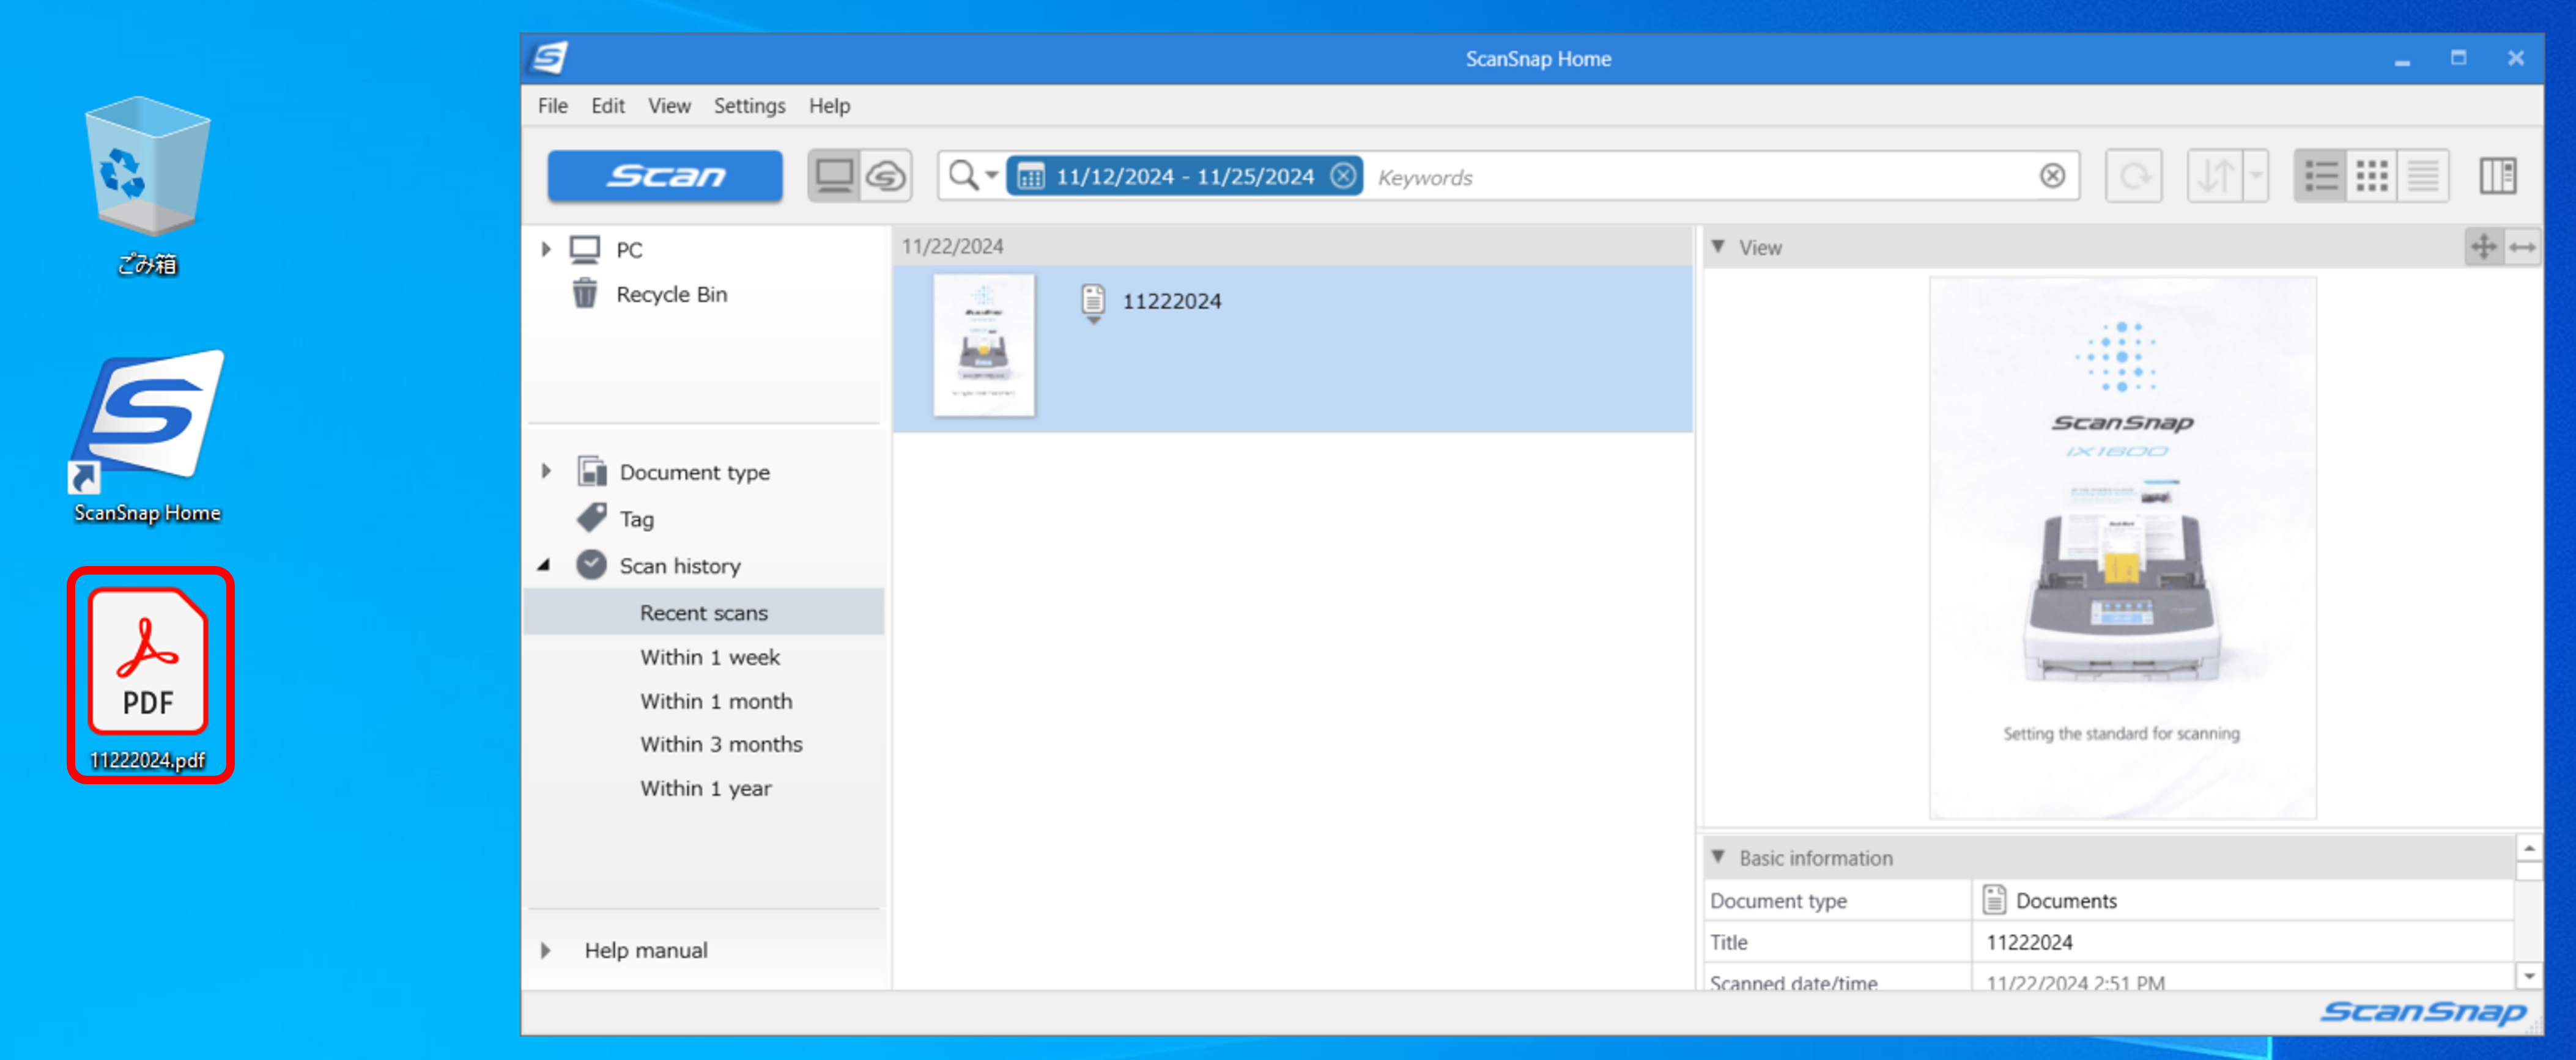
Task: Open the File menu
Action: coord(552,106)
